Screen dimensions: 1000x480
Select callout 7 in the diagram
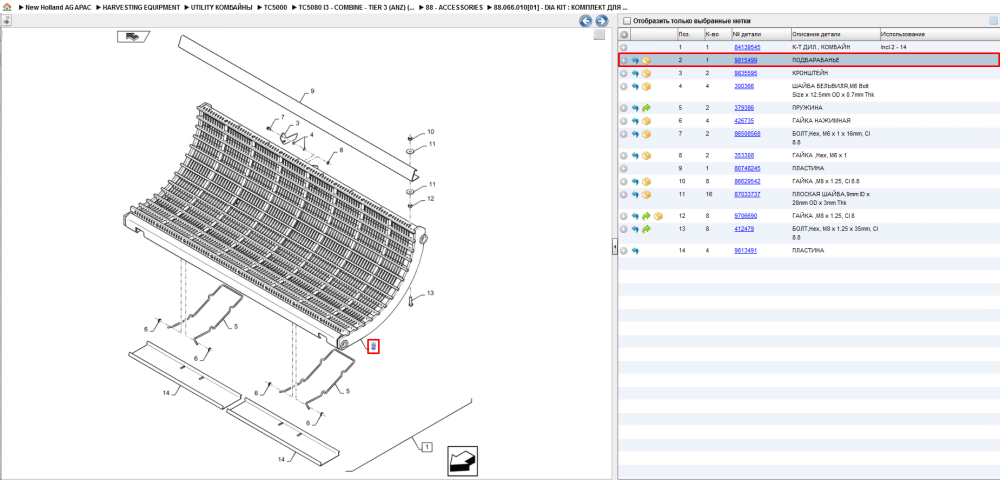282,117
